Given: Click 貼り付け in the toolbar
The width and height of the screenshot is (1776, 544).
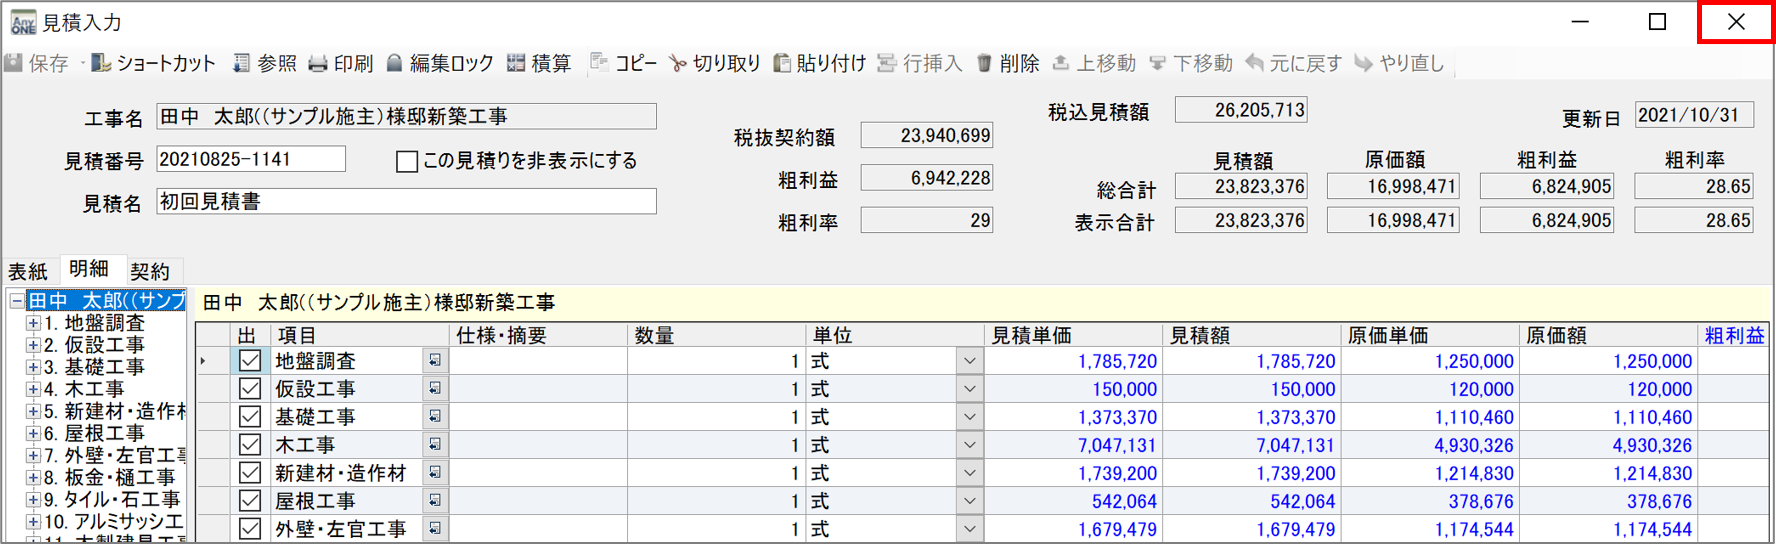Looking at the screenshot, I should pos(782,63).
